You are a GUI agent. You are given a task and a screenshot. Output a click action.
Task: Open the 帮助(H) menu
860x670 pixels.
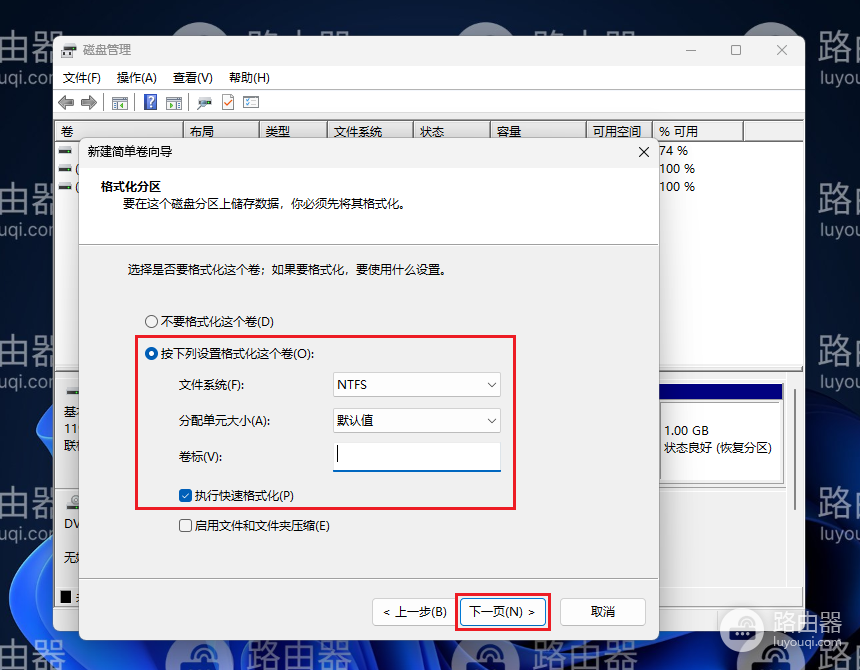tap(249, 78)
